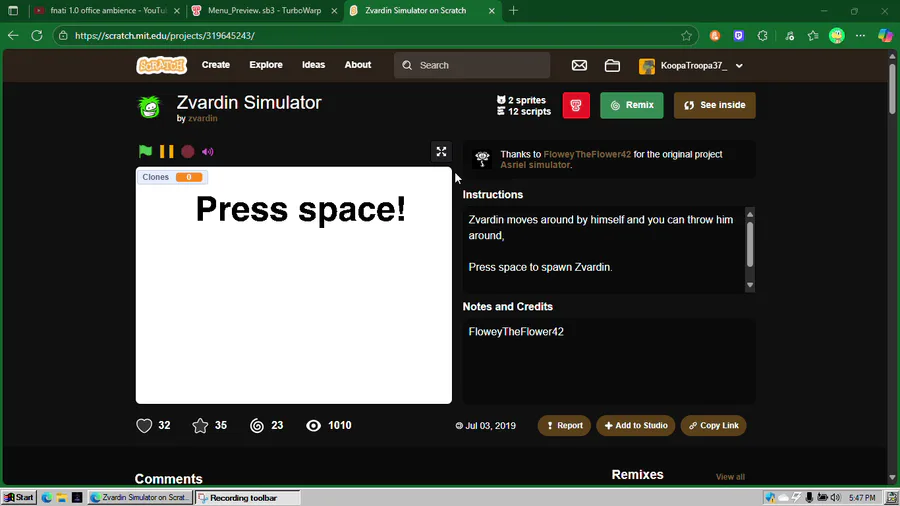Add this page to favorites star
This screenshot has height=506, width=900.
click(x=686, y=36)
